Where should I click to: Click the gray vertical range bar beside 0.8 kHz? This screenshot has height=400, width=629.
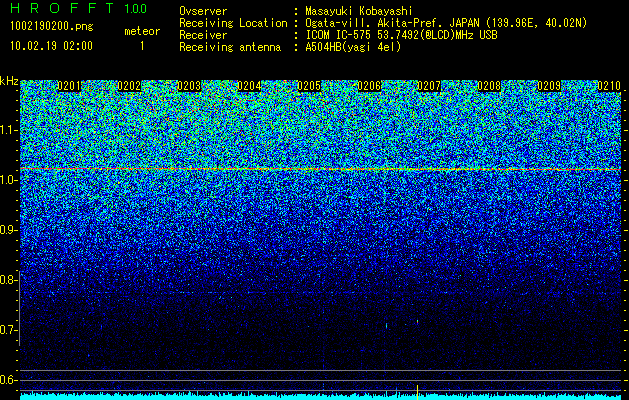(20, 308)
